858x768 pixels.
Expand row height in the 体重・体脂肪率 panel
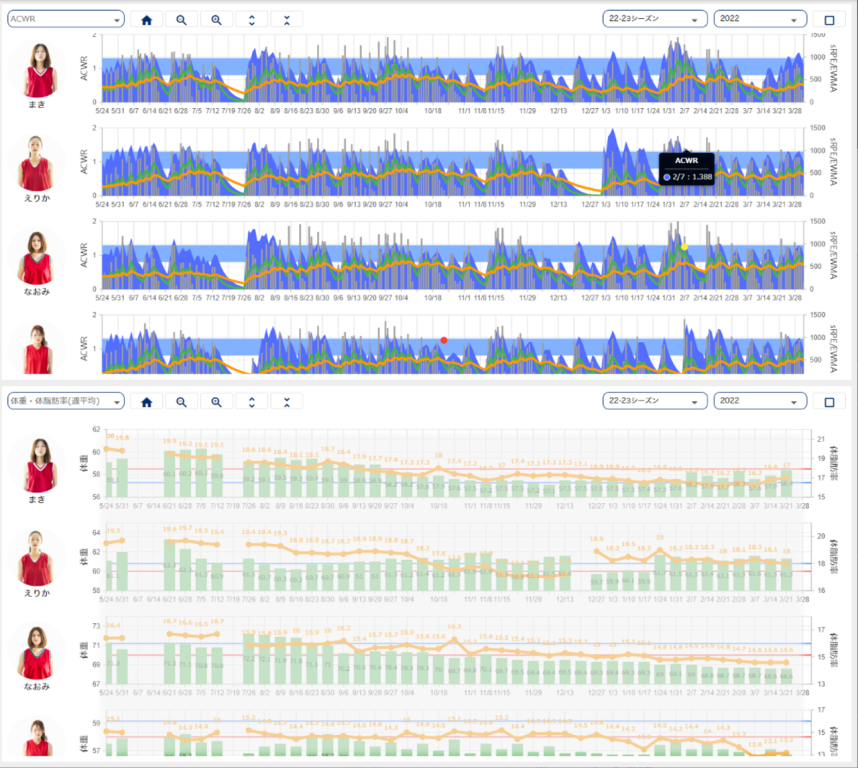click(251, 401)
